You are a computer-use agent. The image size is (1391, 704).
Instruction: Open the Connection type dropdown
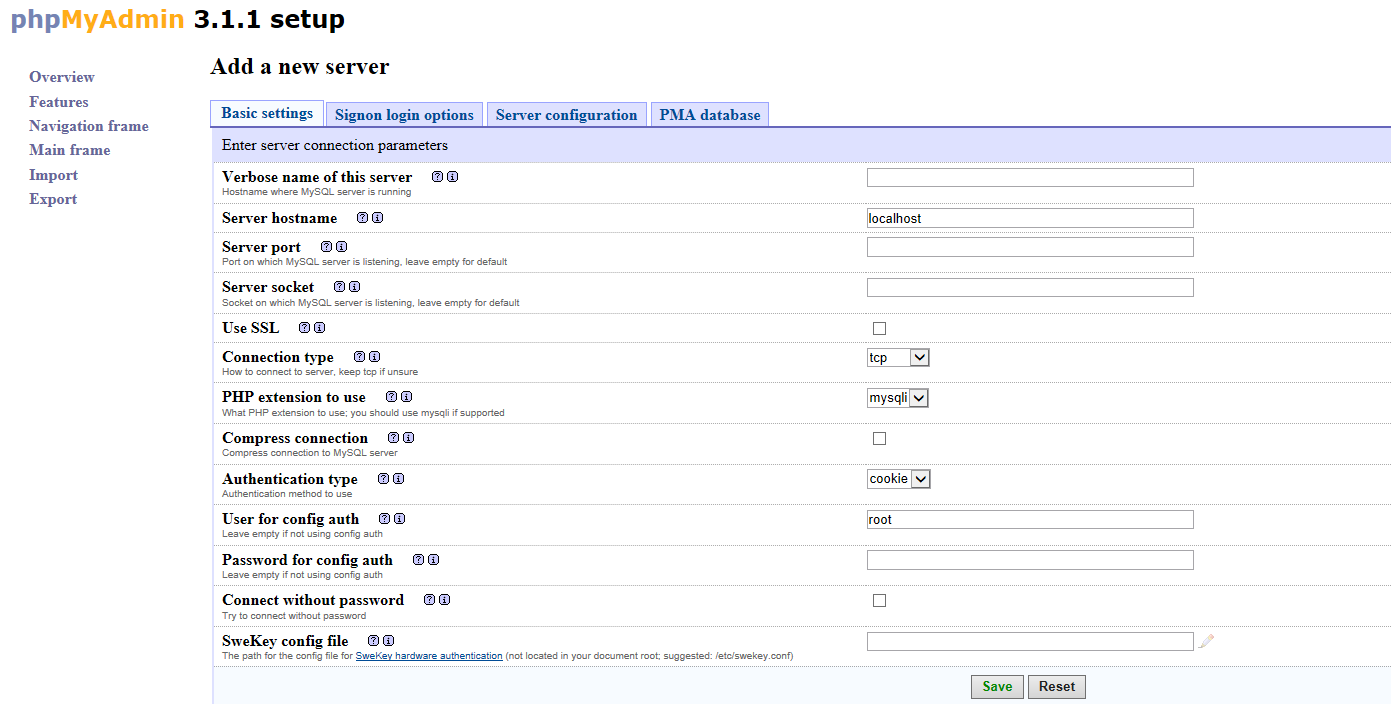pyautogui.click(x=897, y=357)
